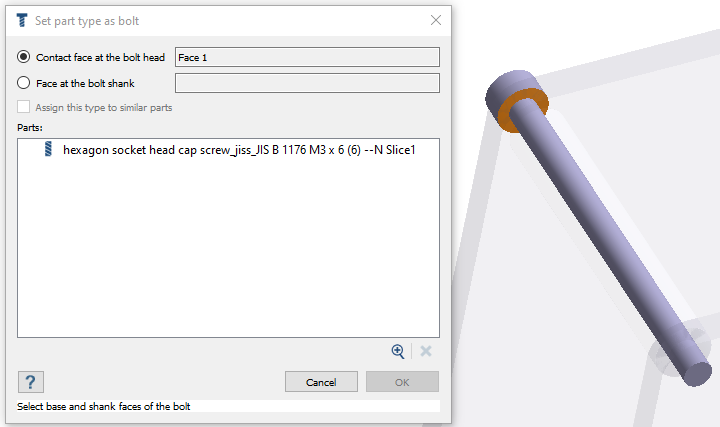Click the Cancel button
This screenshot has width=720, height=427.
point(321,382)
